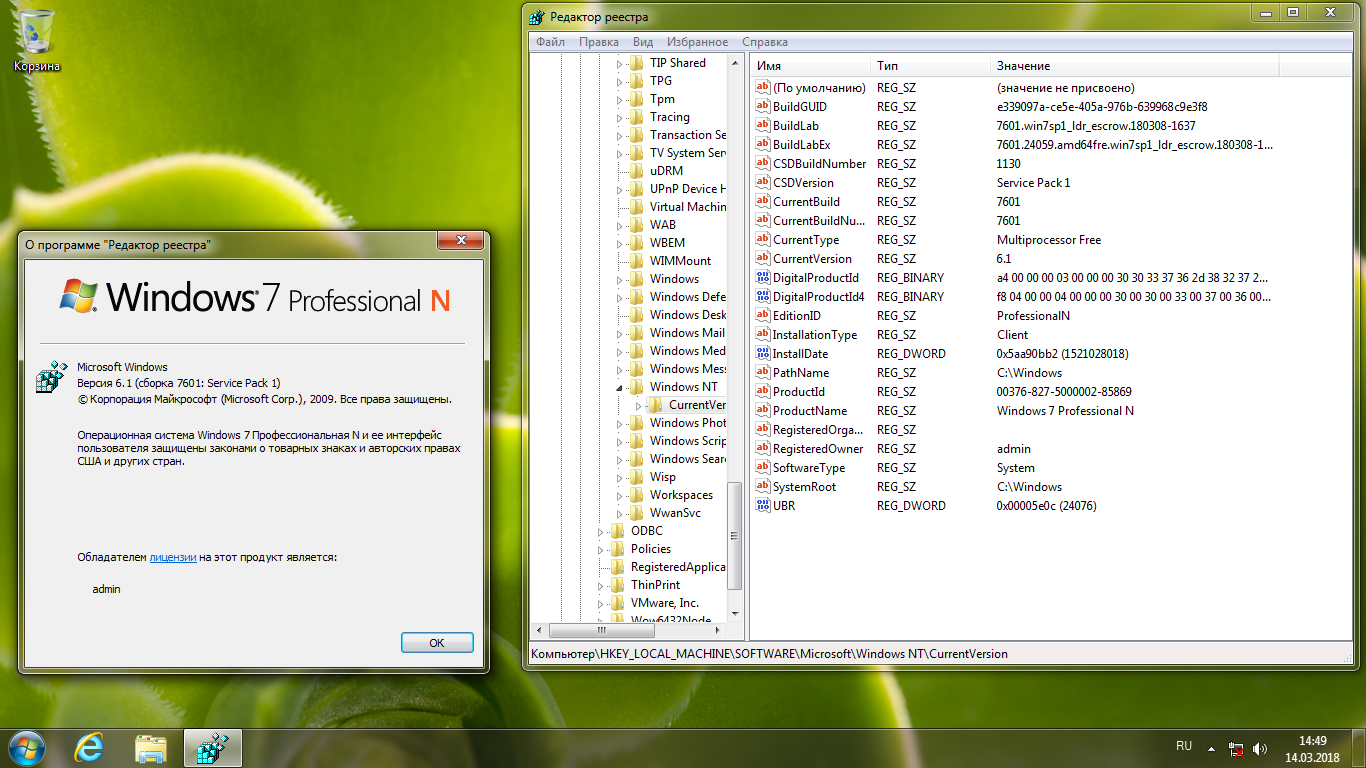Launch Internet Explorer from the taskbar
Screen dimensions: 1366x768
pos(89,748)
